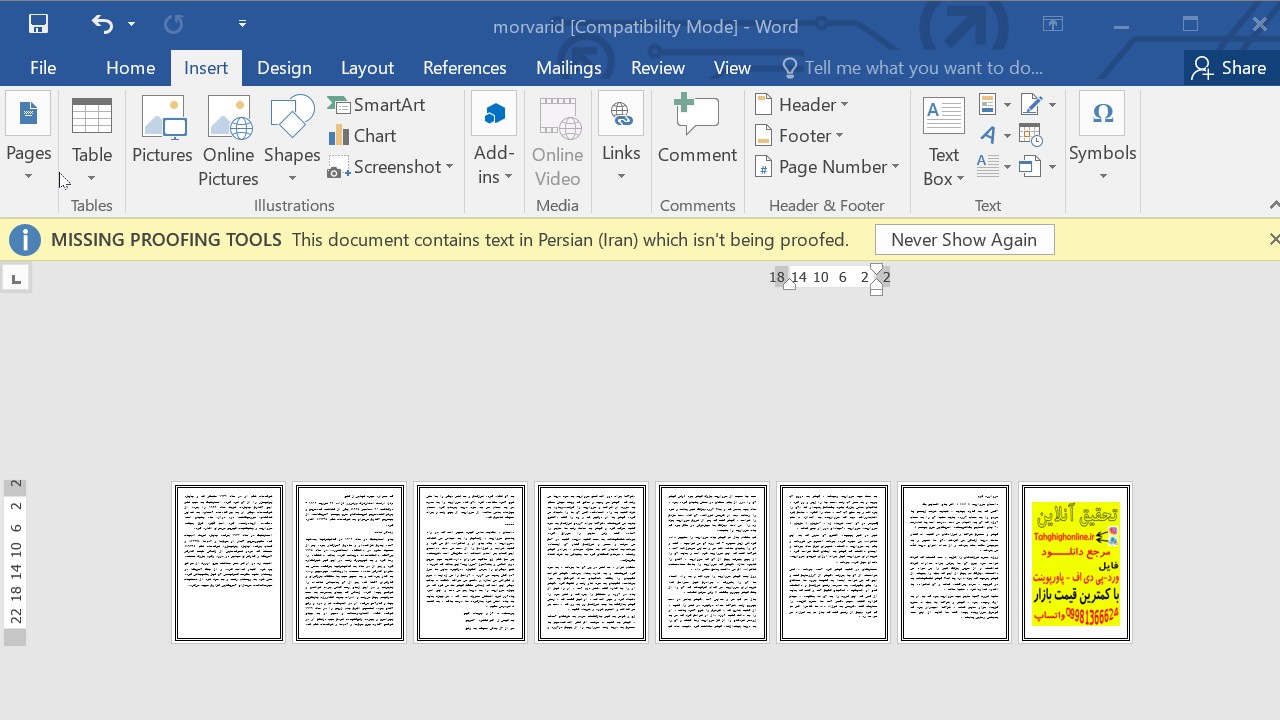Add a Drop Cap
Viewport: 1280px width, 720px height.
click(x=994, y=166)
